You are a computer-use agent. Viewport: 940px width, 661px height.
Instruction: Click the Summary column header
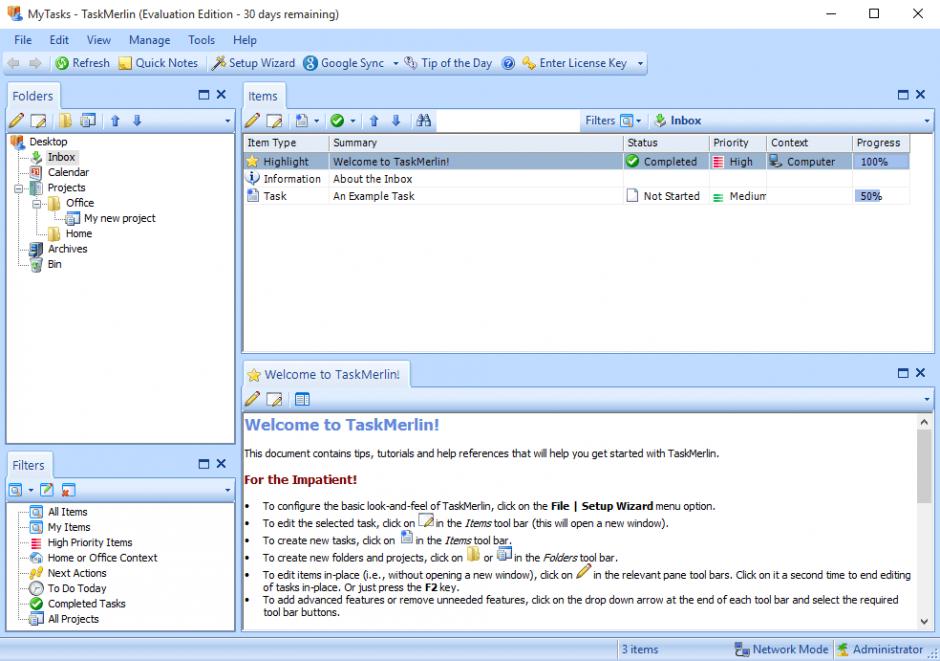pyautogui.click(x=476, y=143)
